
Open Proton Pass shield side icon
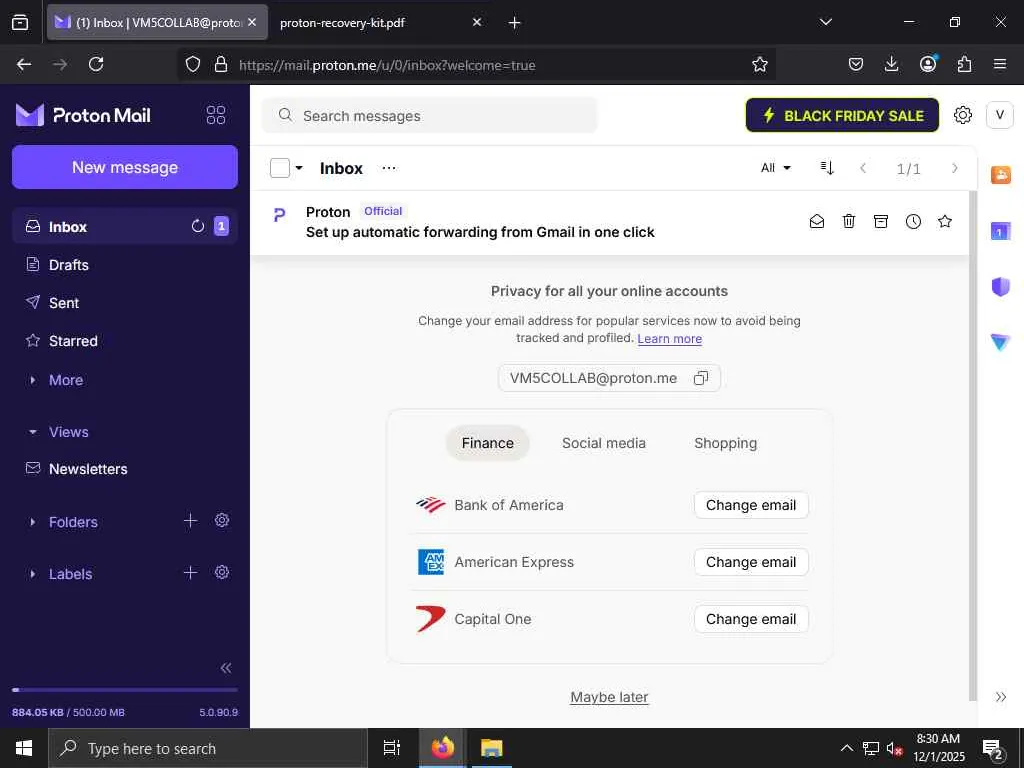(x=1000, y=286)
